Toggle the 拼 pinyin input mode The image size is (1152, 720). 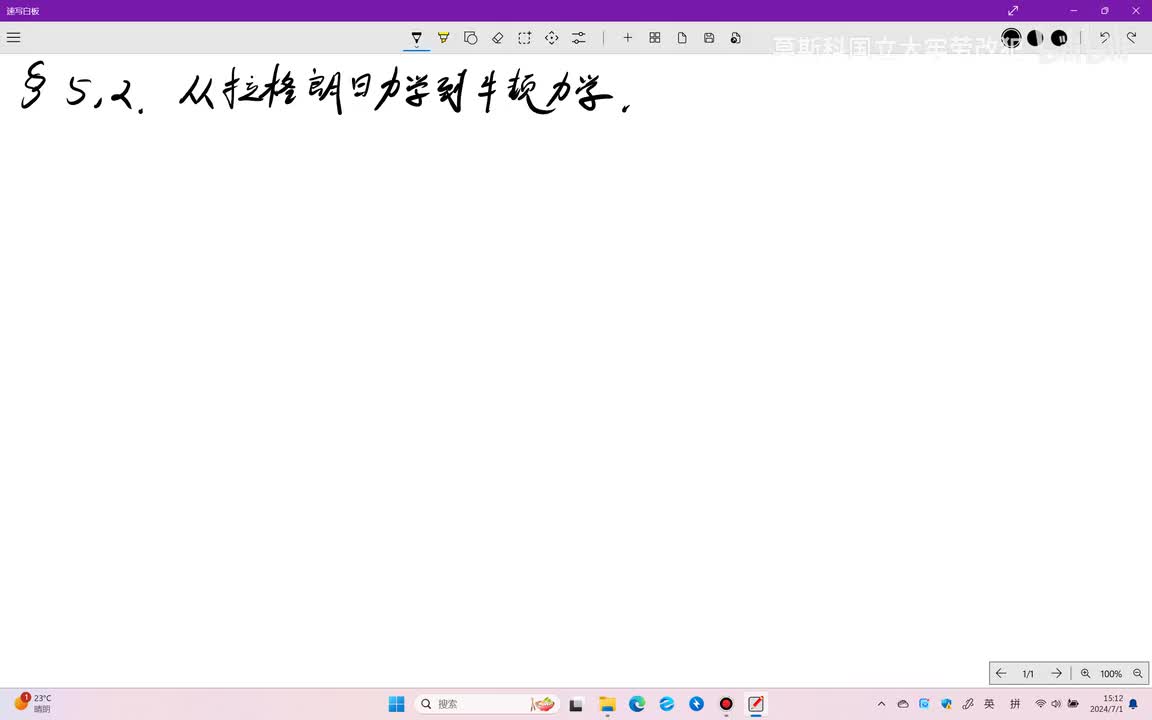pyautogui.click(x=1015, y=704)
